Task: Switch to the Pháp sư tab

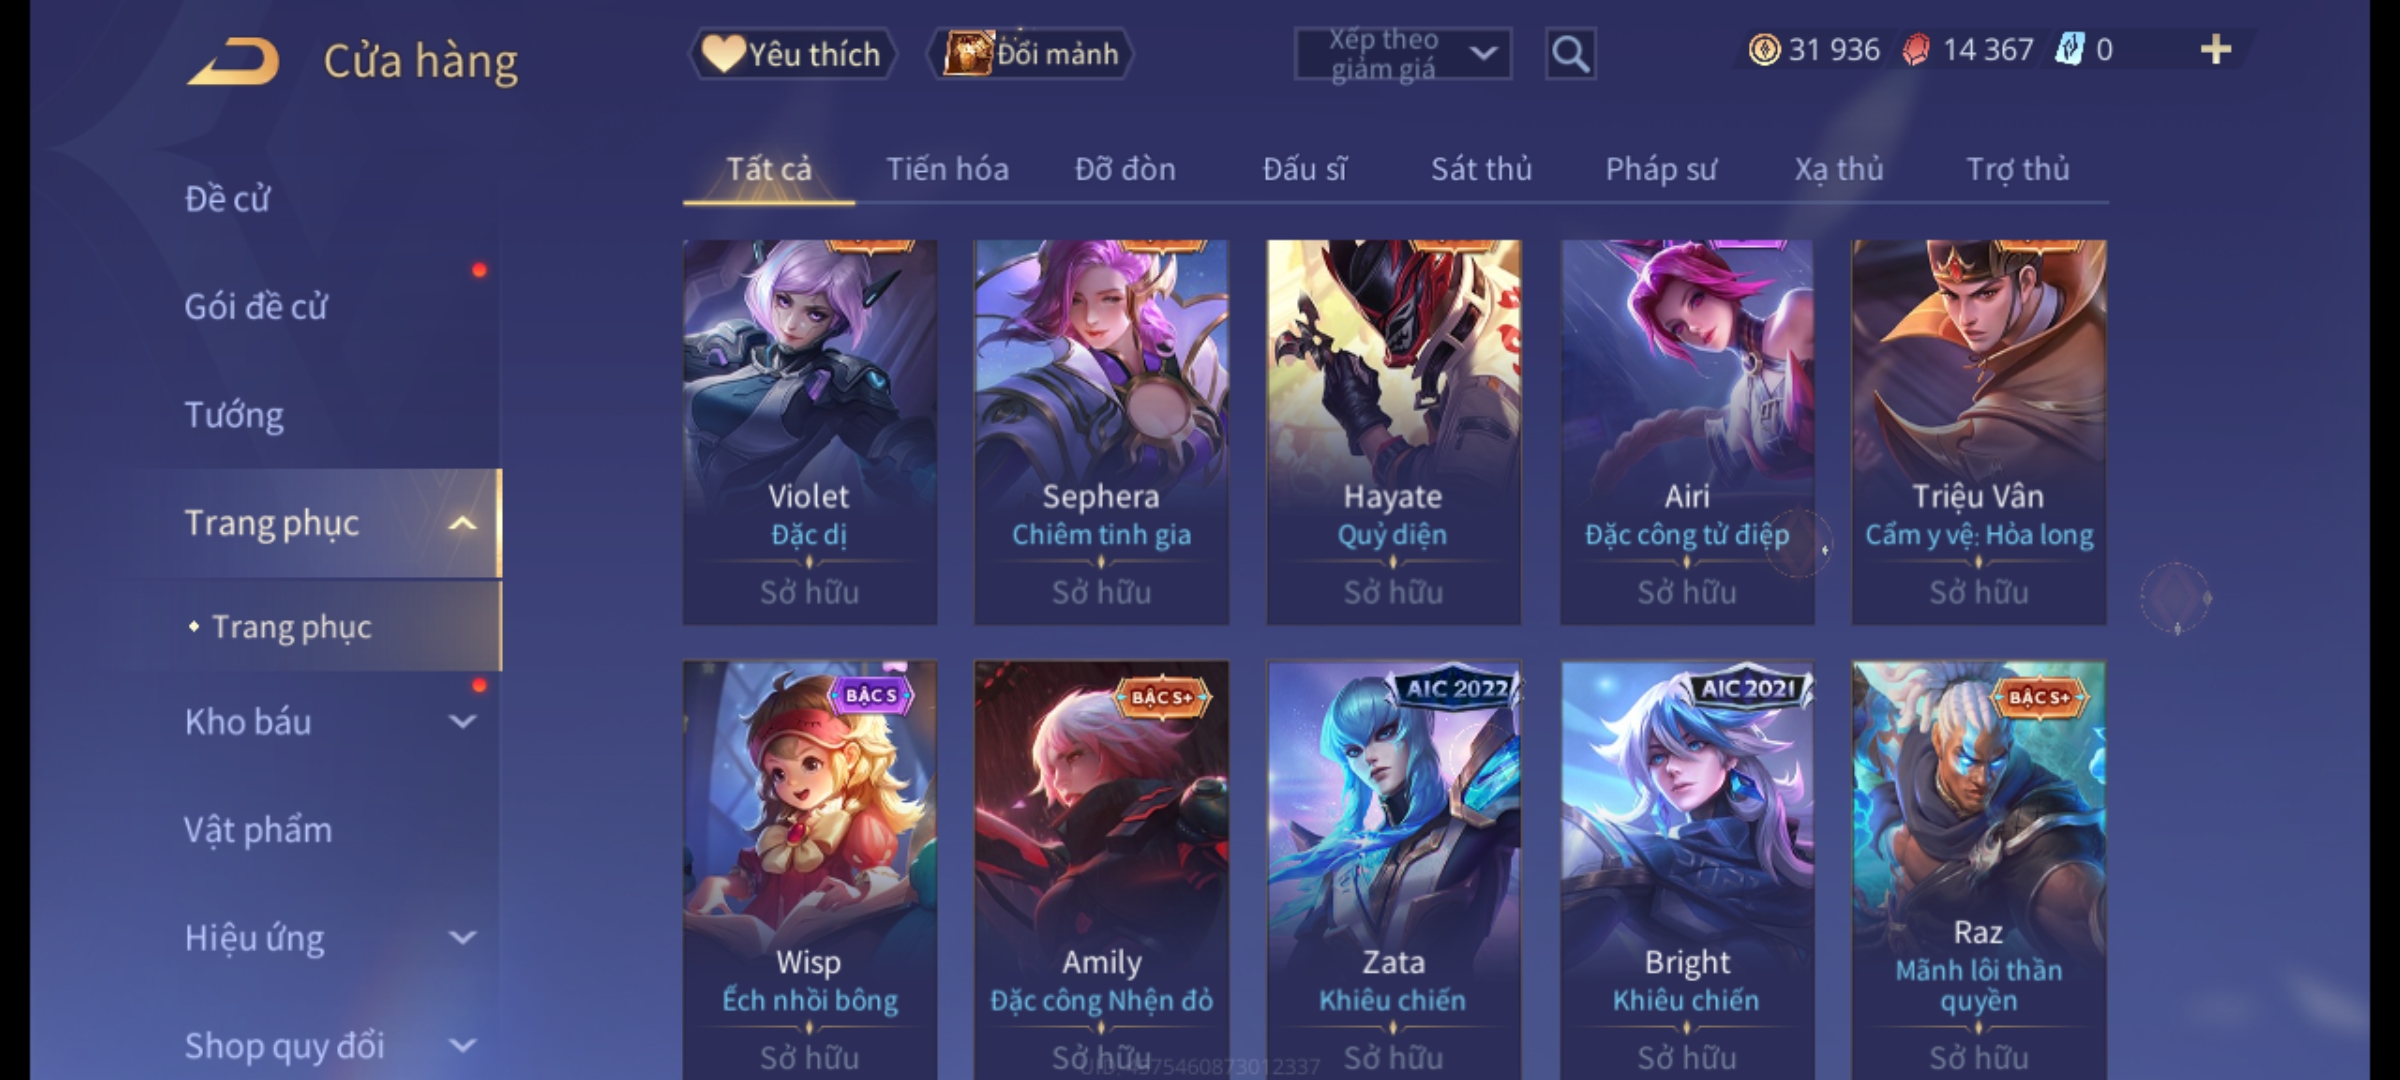Action: 1661,169
